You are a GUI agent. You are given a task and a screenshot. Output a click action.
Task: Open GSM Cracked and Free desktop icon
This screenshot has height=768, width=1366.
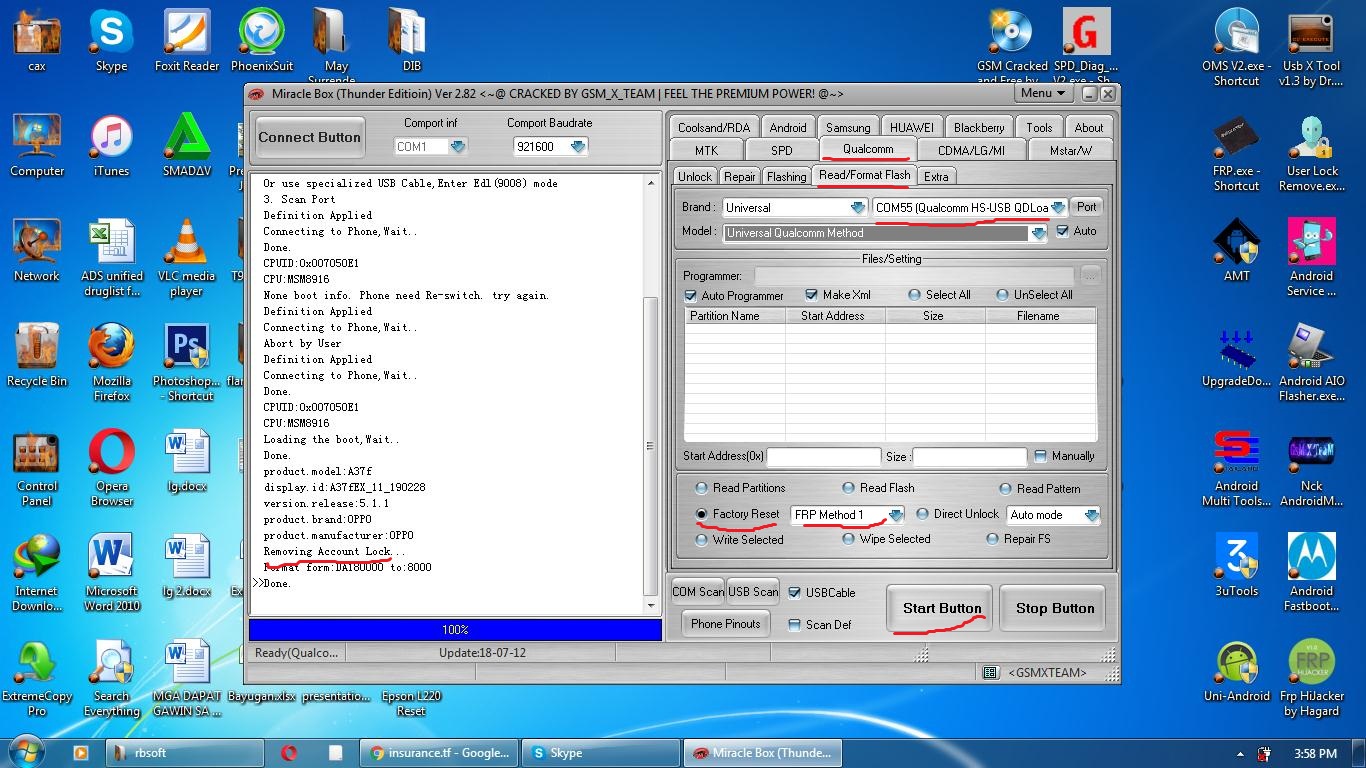(1012, 46)
